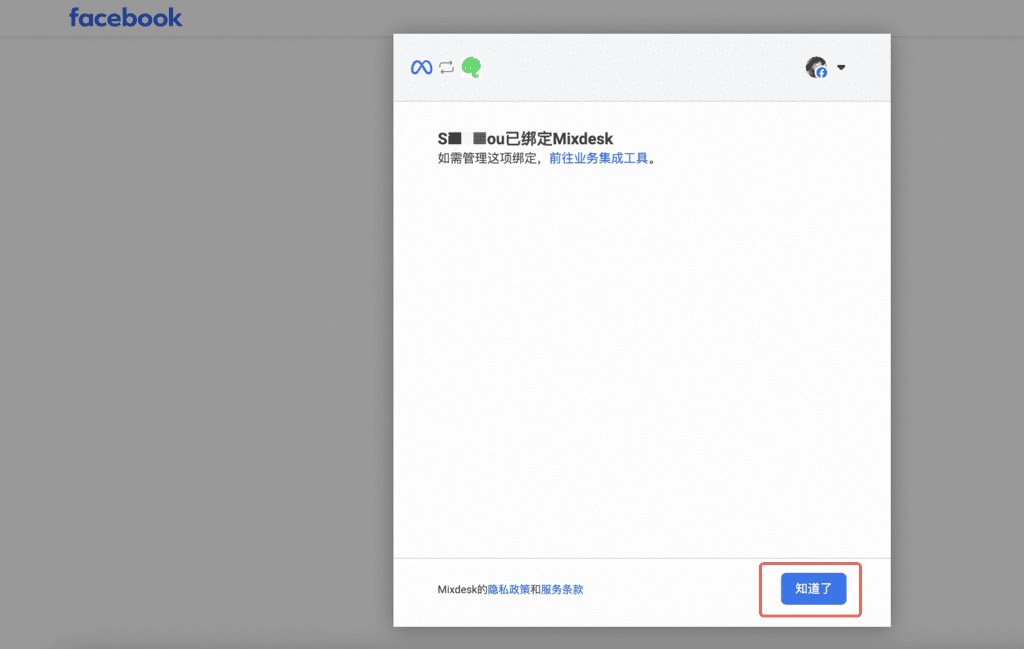Click the profile avatar picture

pos(815,66)
